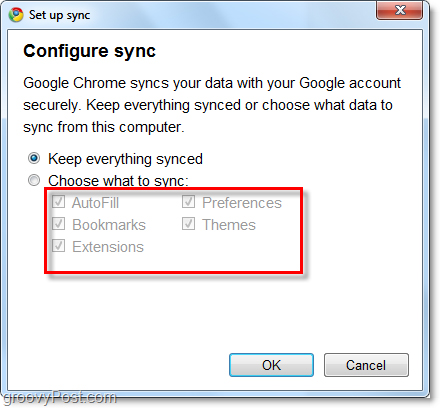
Task: Click the AutoFill label text
Action: click(95, 203)
